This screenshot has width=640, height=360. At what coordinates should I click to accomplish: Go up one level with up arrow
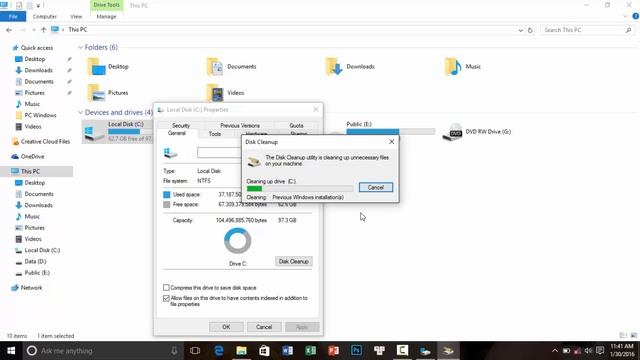[x=43, y=30]
